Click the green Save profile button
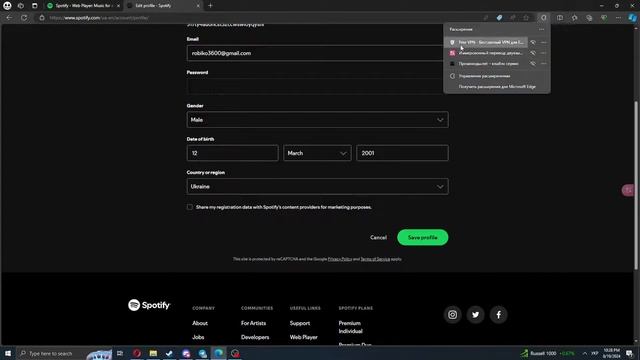The image size is (640, 360). pos(422,238)
